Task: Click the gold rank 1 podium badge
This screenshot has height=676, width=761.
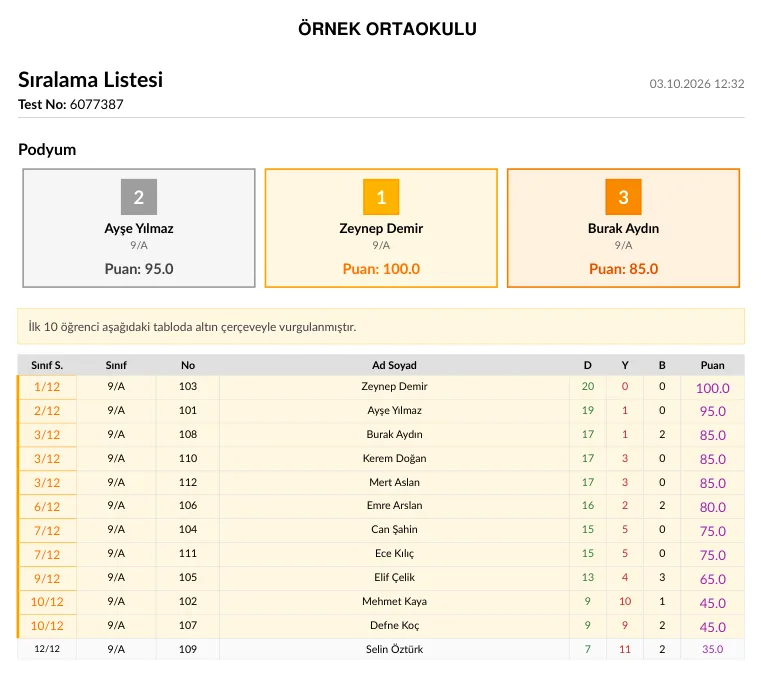Action: pos(381,197)
